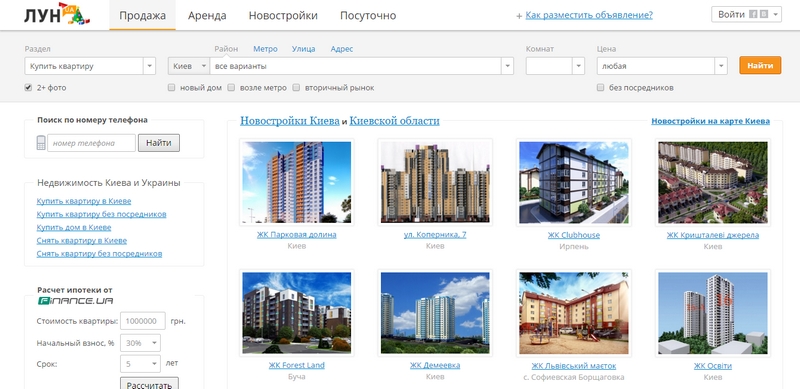Click the phone icon beside the number field

click(41, 143)
